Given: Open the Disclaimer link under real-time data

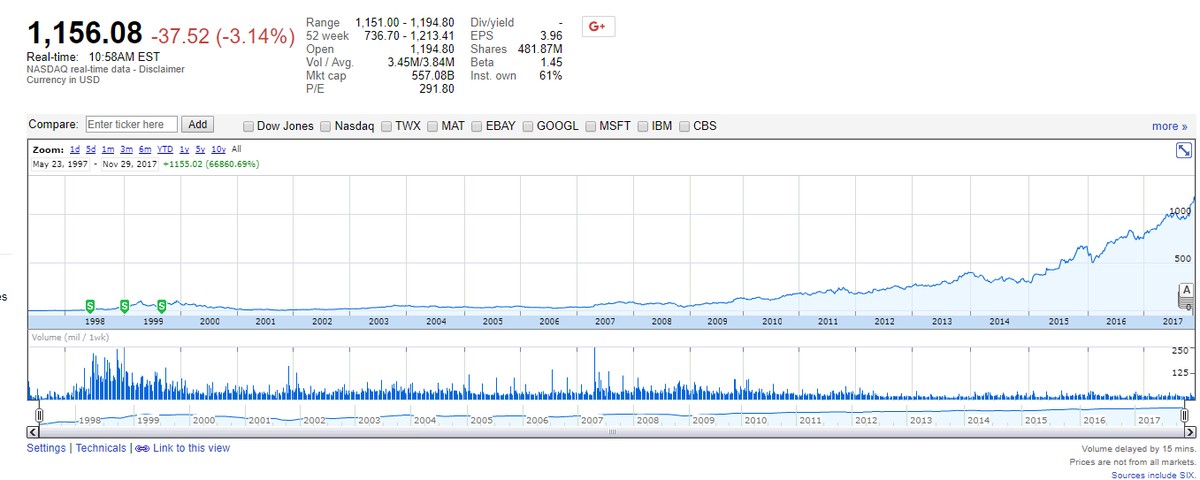Looking at the screenshot, I should [x=162, y=69].
